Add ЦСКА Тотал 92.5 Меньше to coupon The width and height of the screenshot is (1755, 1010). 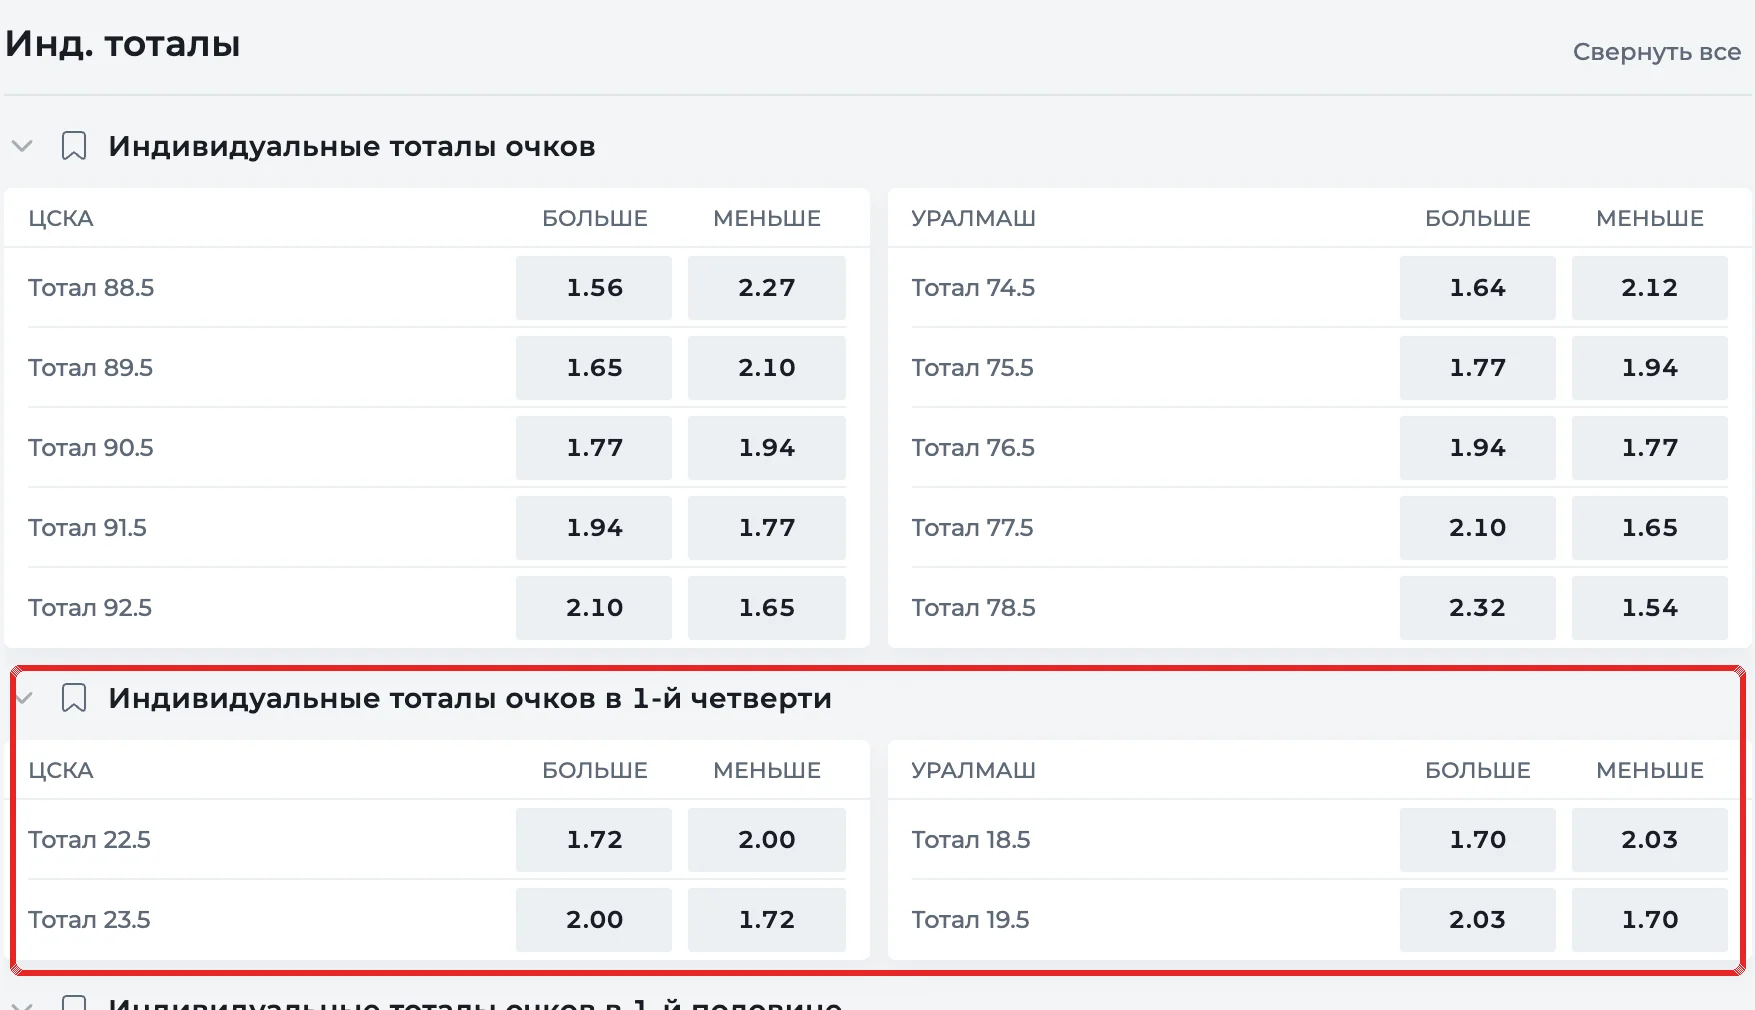pos(767,608)
